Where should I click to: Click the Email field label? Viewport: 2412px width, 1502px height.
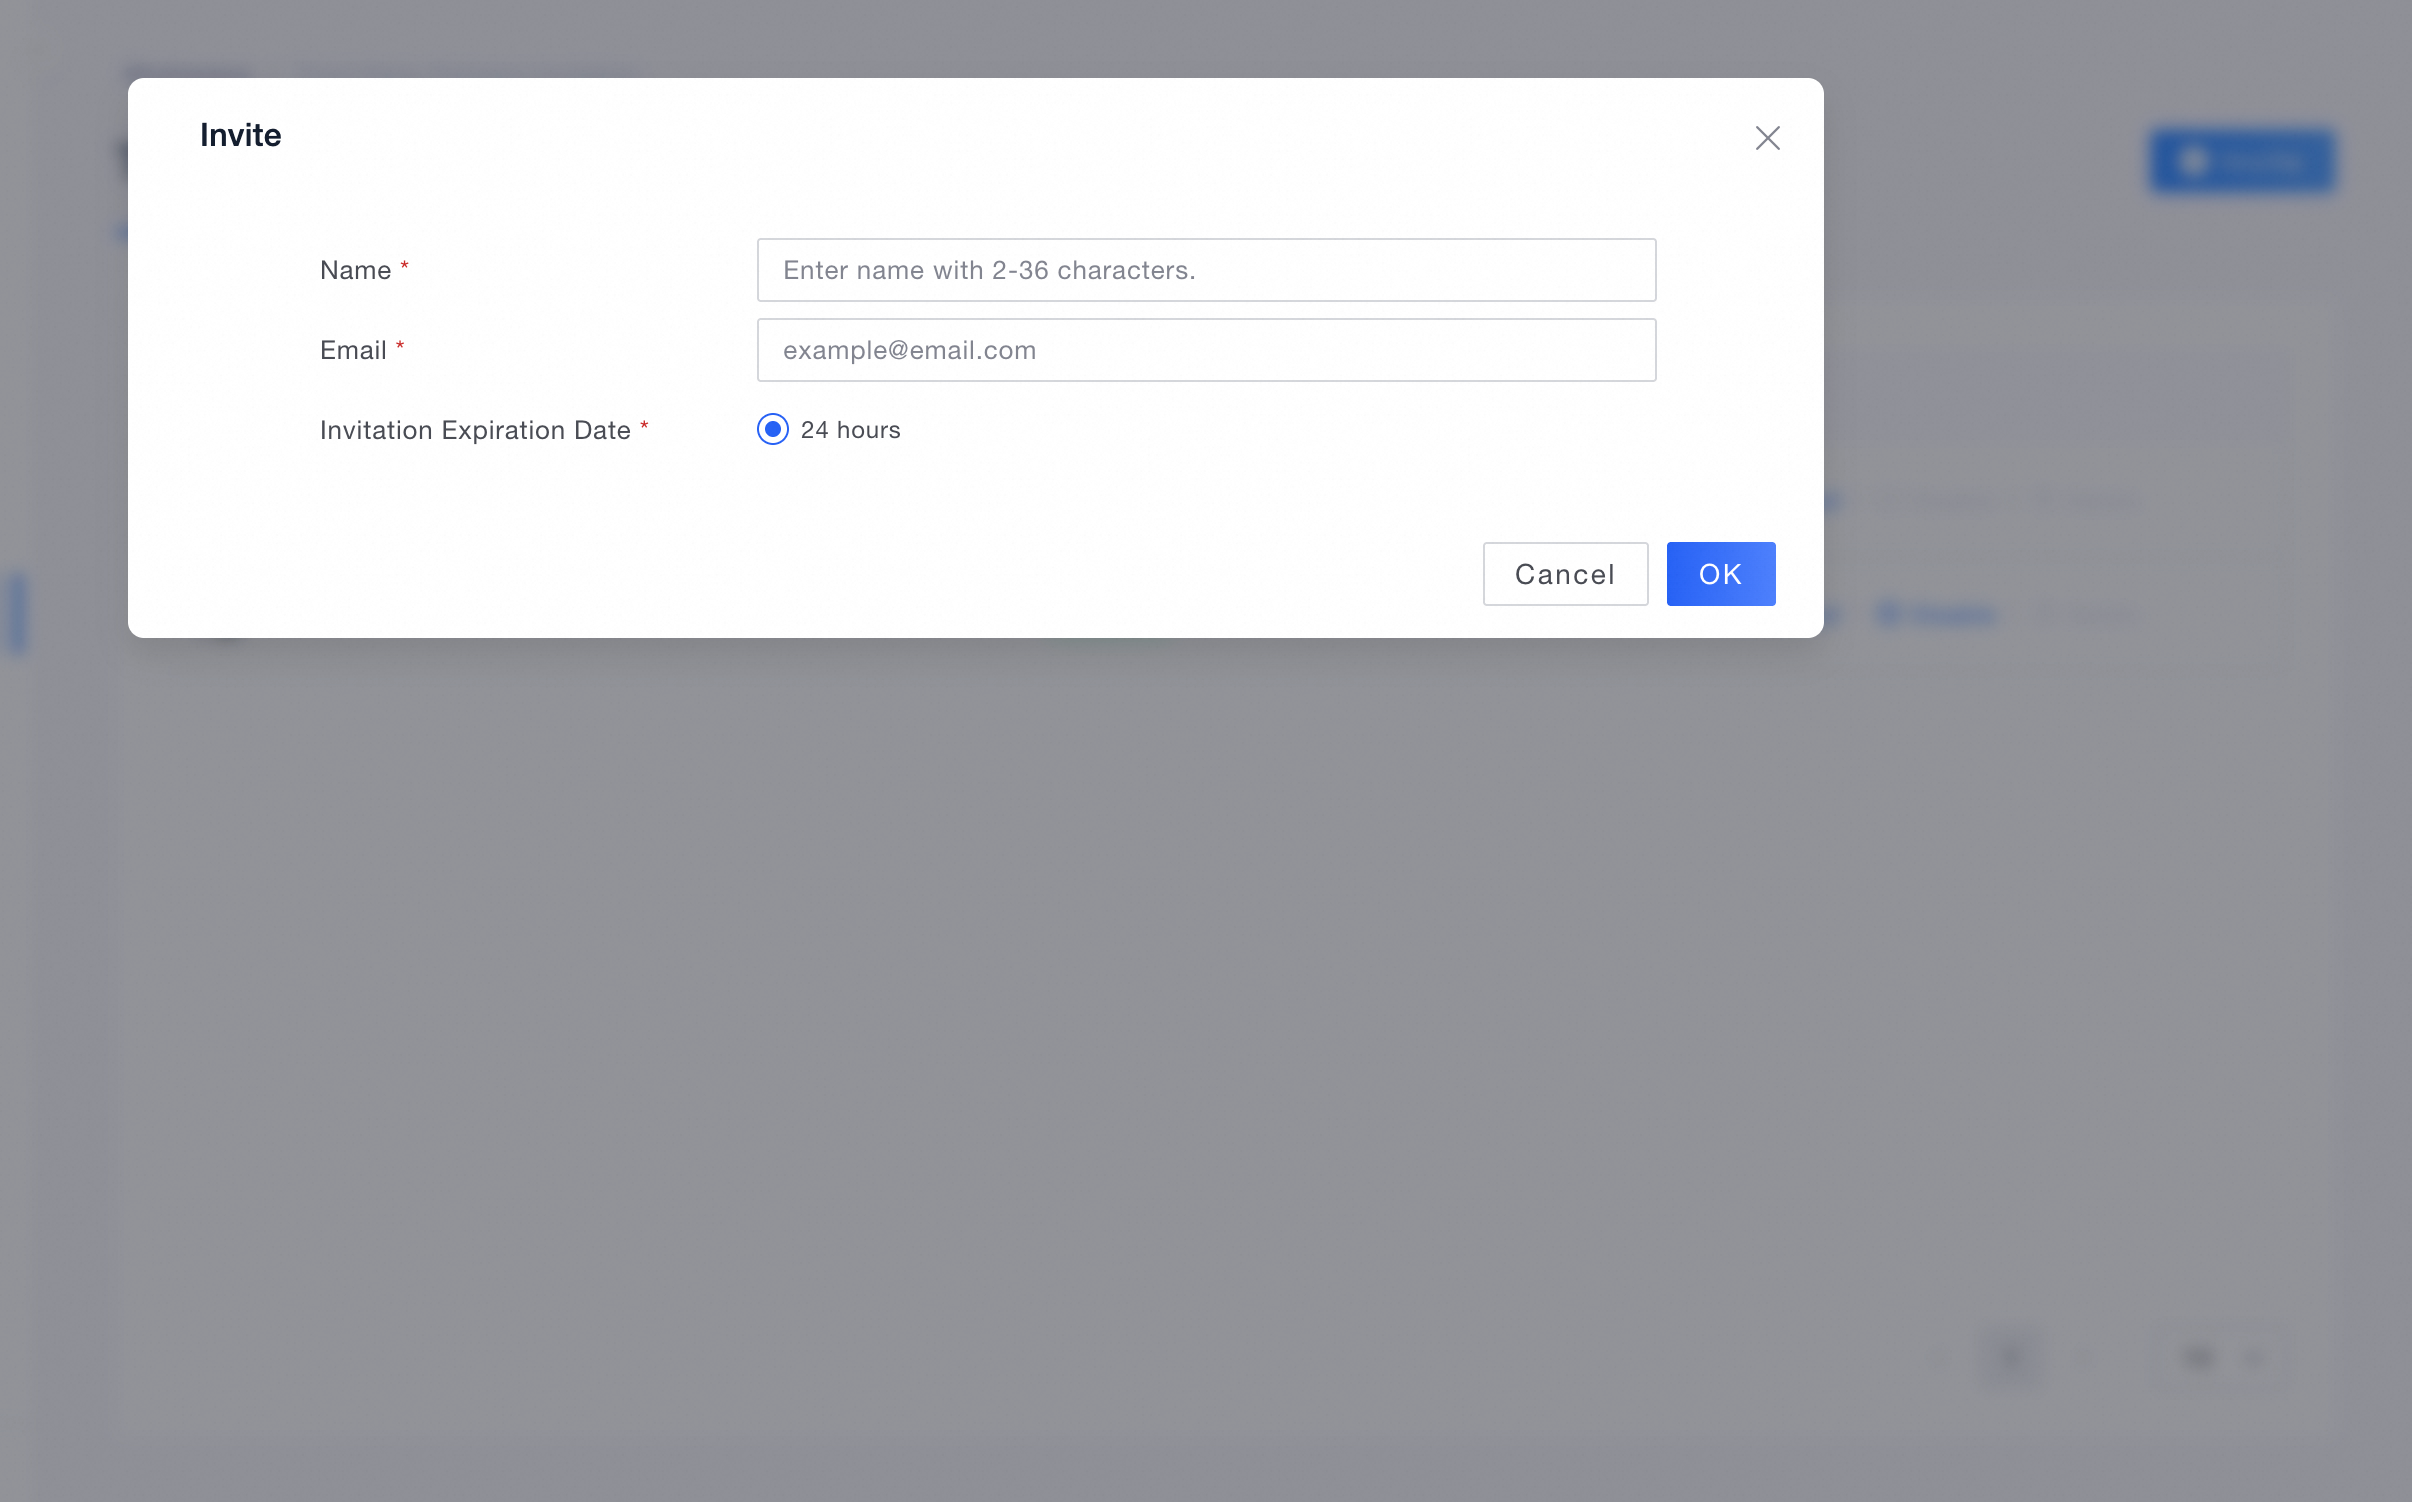[353, 350]
